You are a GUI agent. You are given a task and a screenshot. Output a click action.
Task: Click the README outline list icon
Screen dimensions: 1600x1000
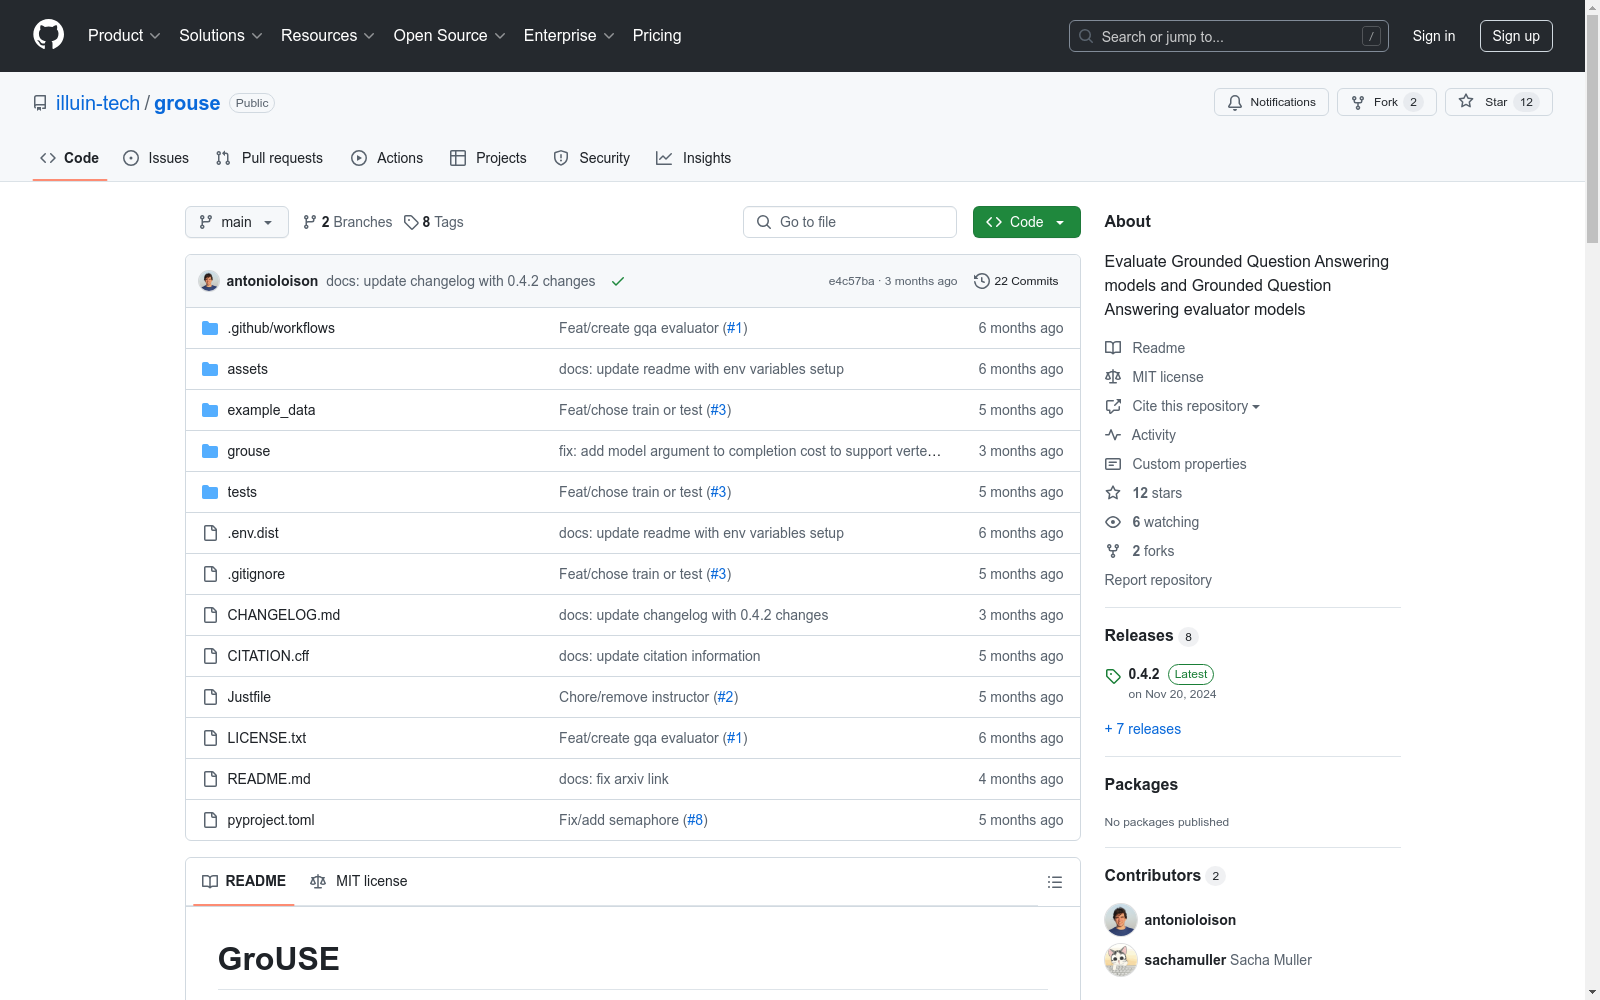click(x=1054, y=882)
